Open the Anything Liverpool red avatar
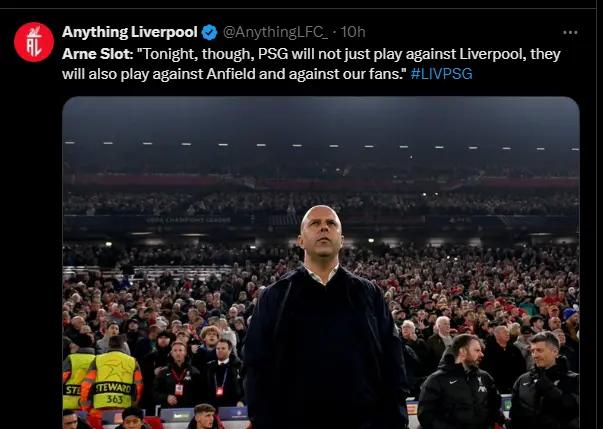Viewport: 603px width, 429px height. click(34, 42)
